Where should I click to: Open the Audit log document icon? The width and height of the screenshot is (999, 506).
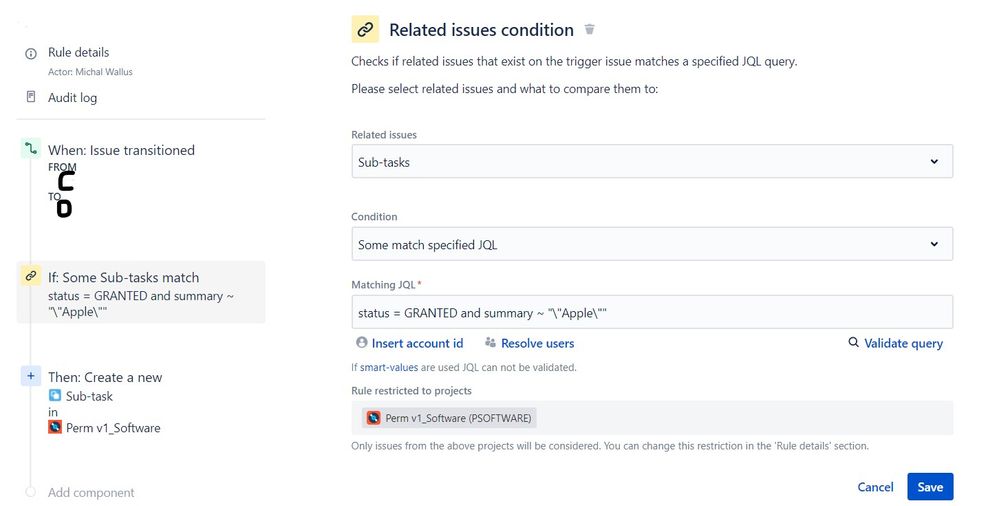tap(31, 97)
